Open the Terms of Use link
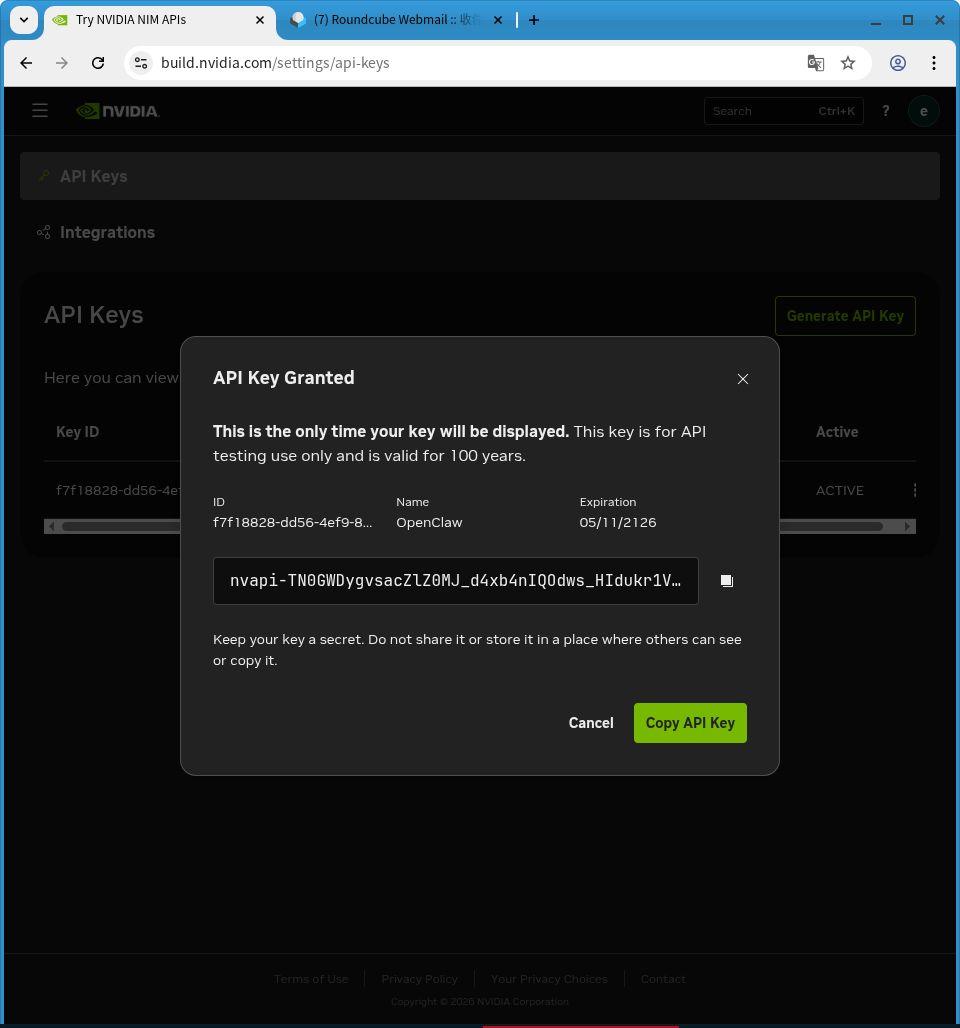This screenshot has width=960, height=1028. [x=311, y=979]
